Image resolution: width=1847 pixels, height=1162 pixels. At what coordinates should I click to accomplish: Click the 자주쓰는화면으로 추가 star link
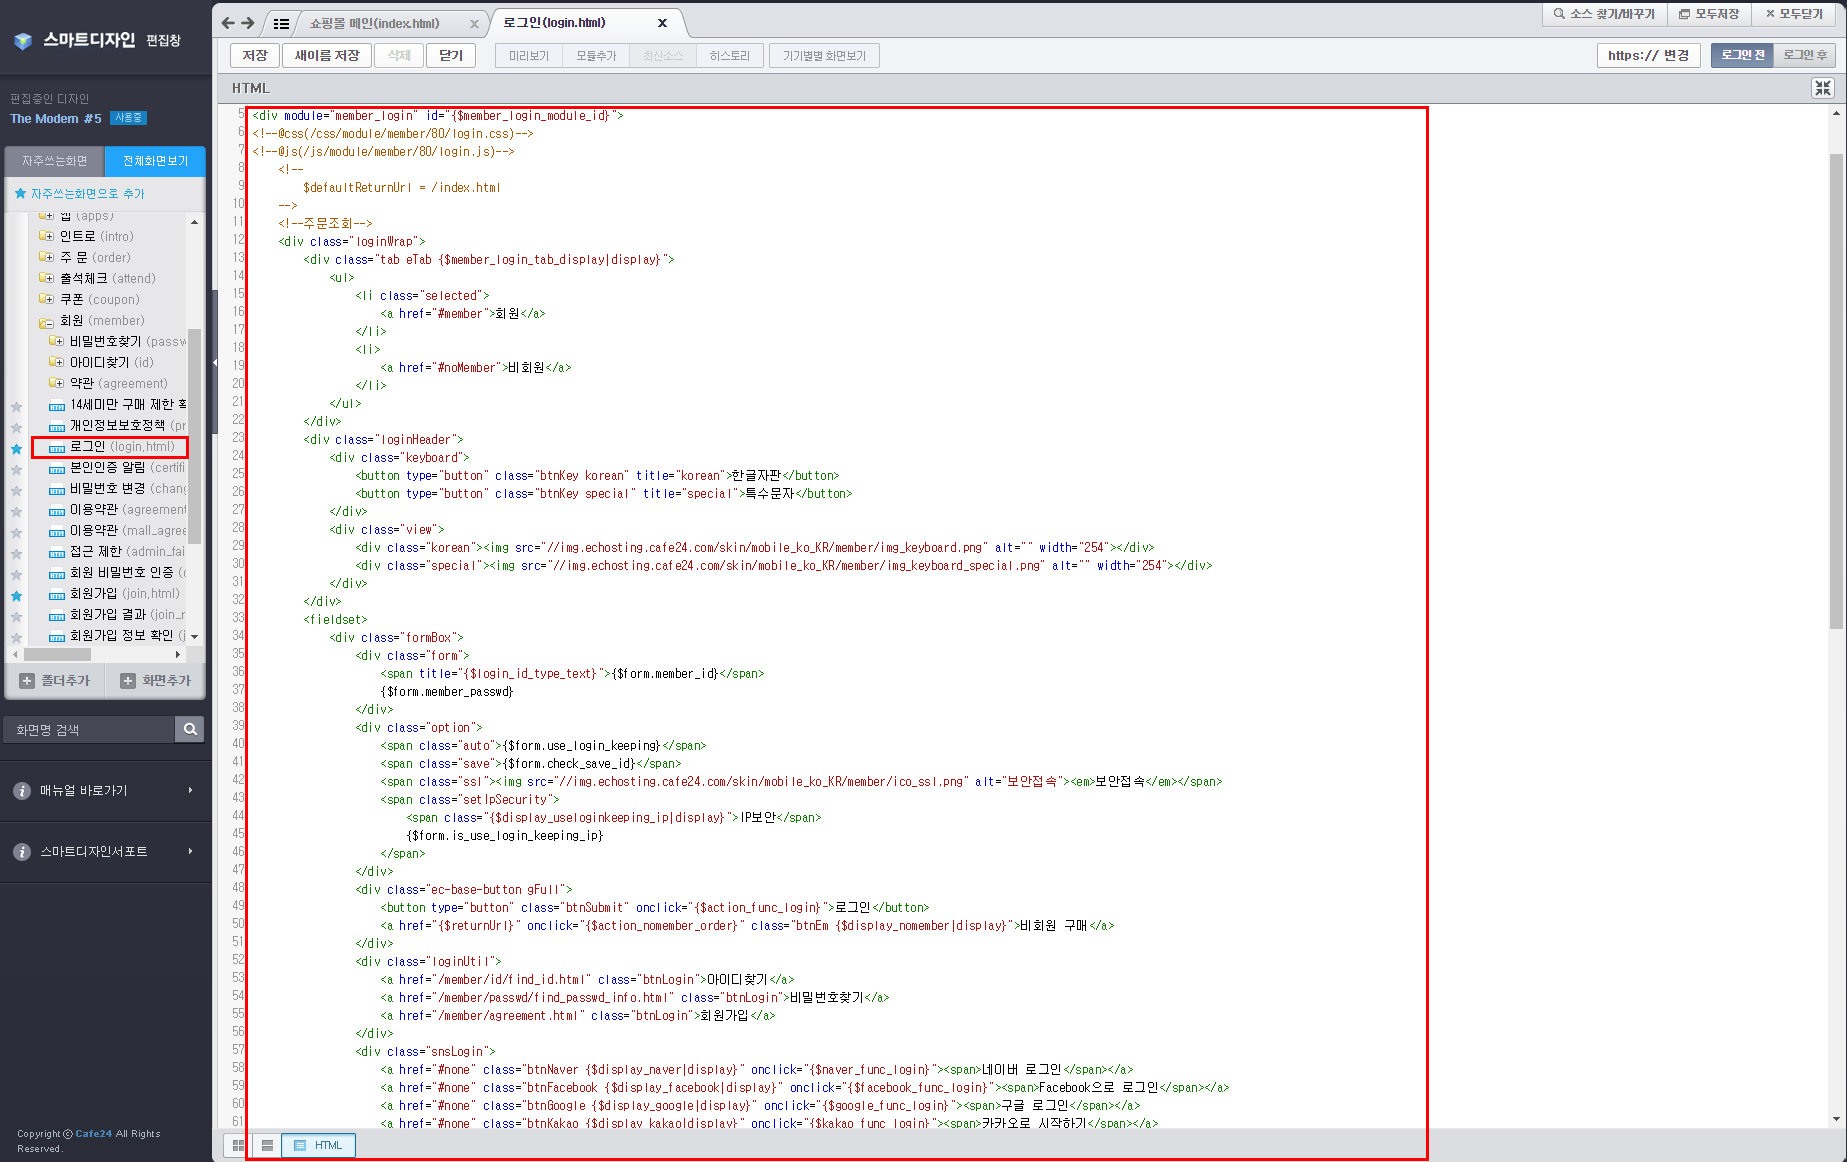click(79, 194)
